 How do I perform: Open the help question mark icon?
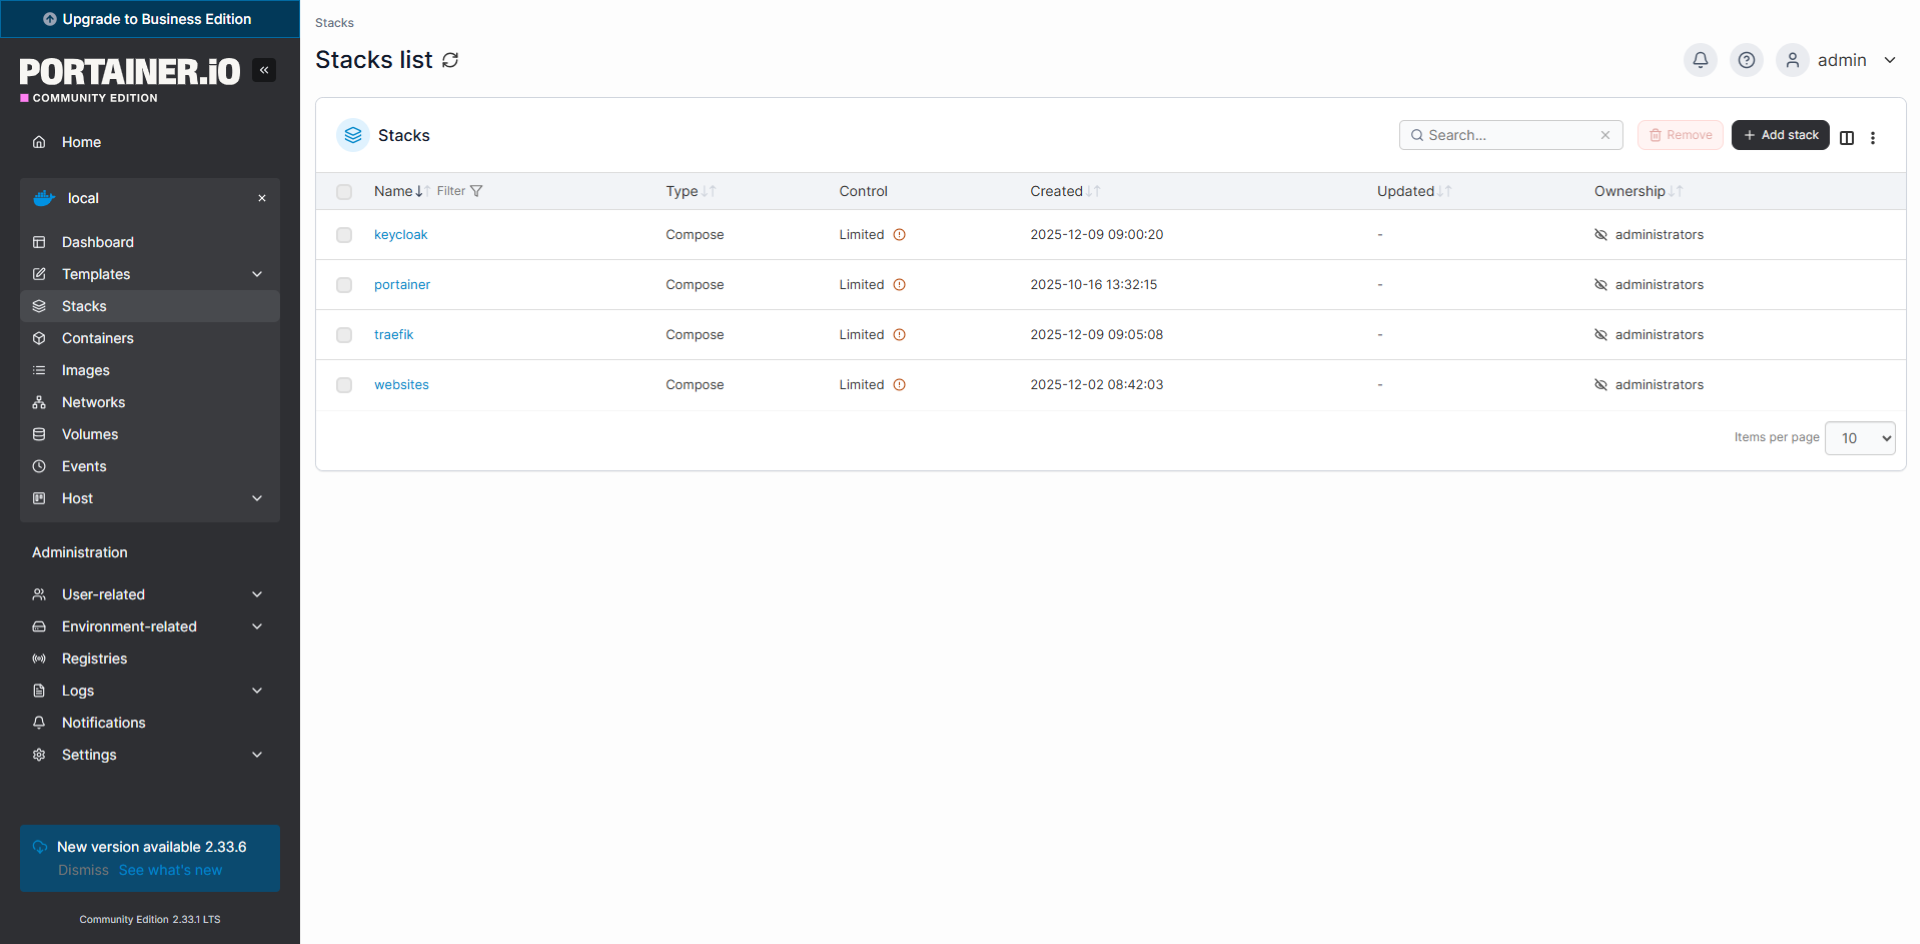click(1746, 60)
